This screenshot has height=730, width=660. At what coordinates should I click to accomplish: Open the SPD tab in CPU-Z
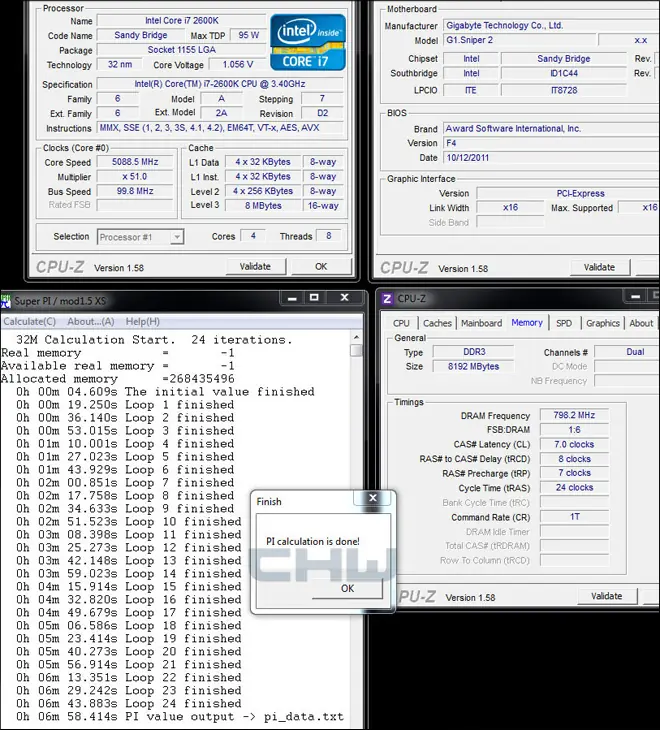tap(564, 323)
